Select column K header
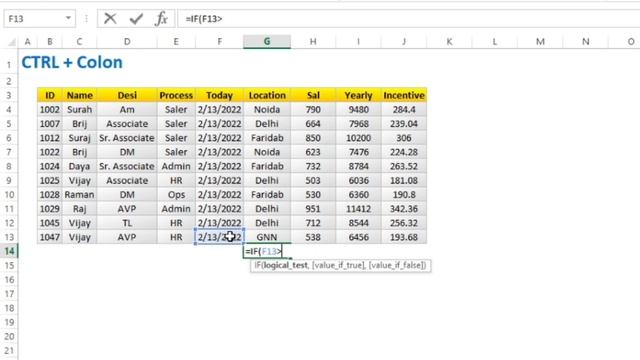This screenshot has height=360, width=640. point(449,42)
